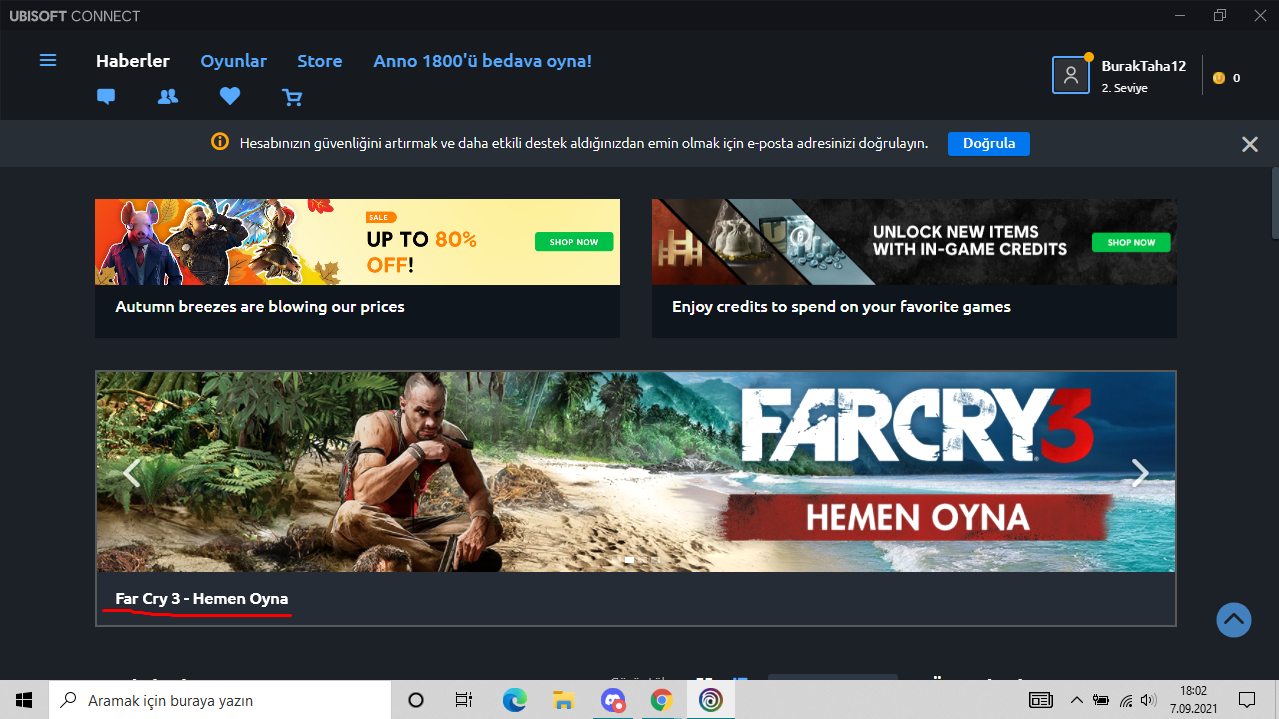Switch to Oyunlar tab
Screen dimensions: 1279x719
click(x=234, y=61)
